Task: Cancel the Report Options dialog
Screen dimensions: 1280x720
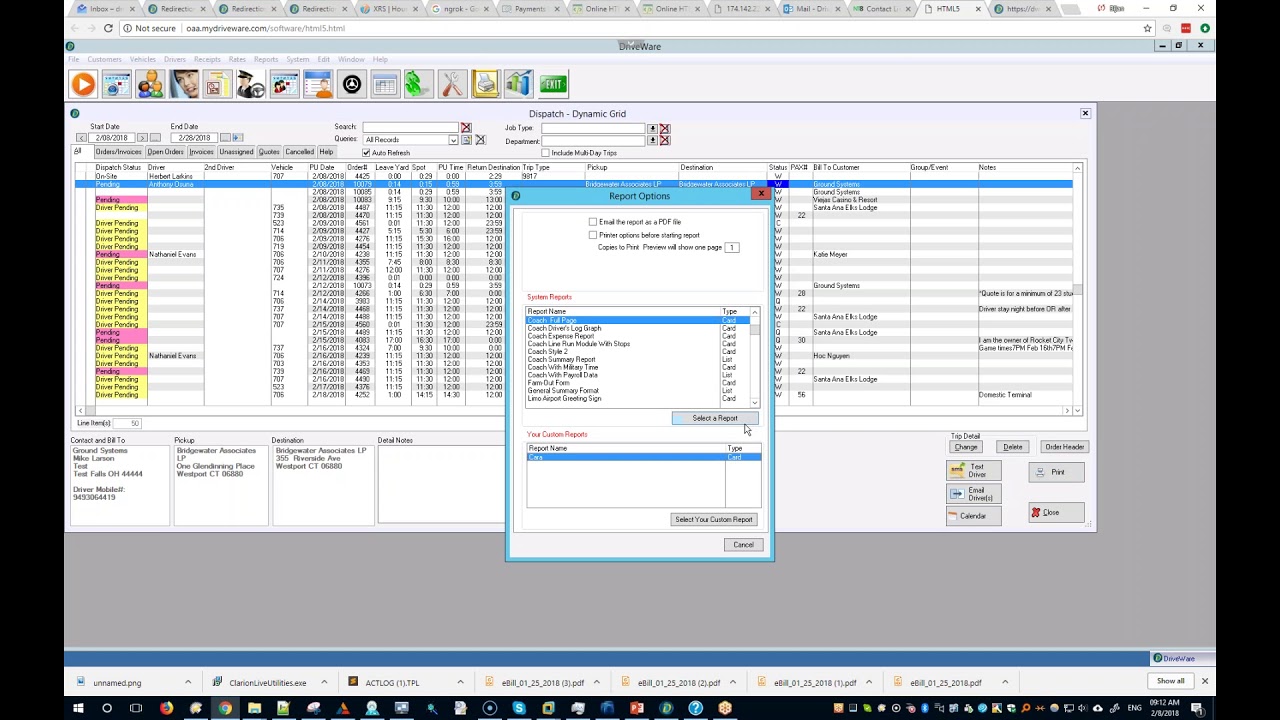Action: (x=743, y=545)
